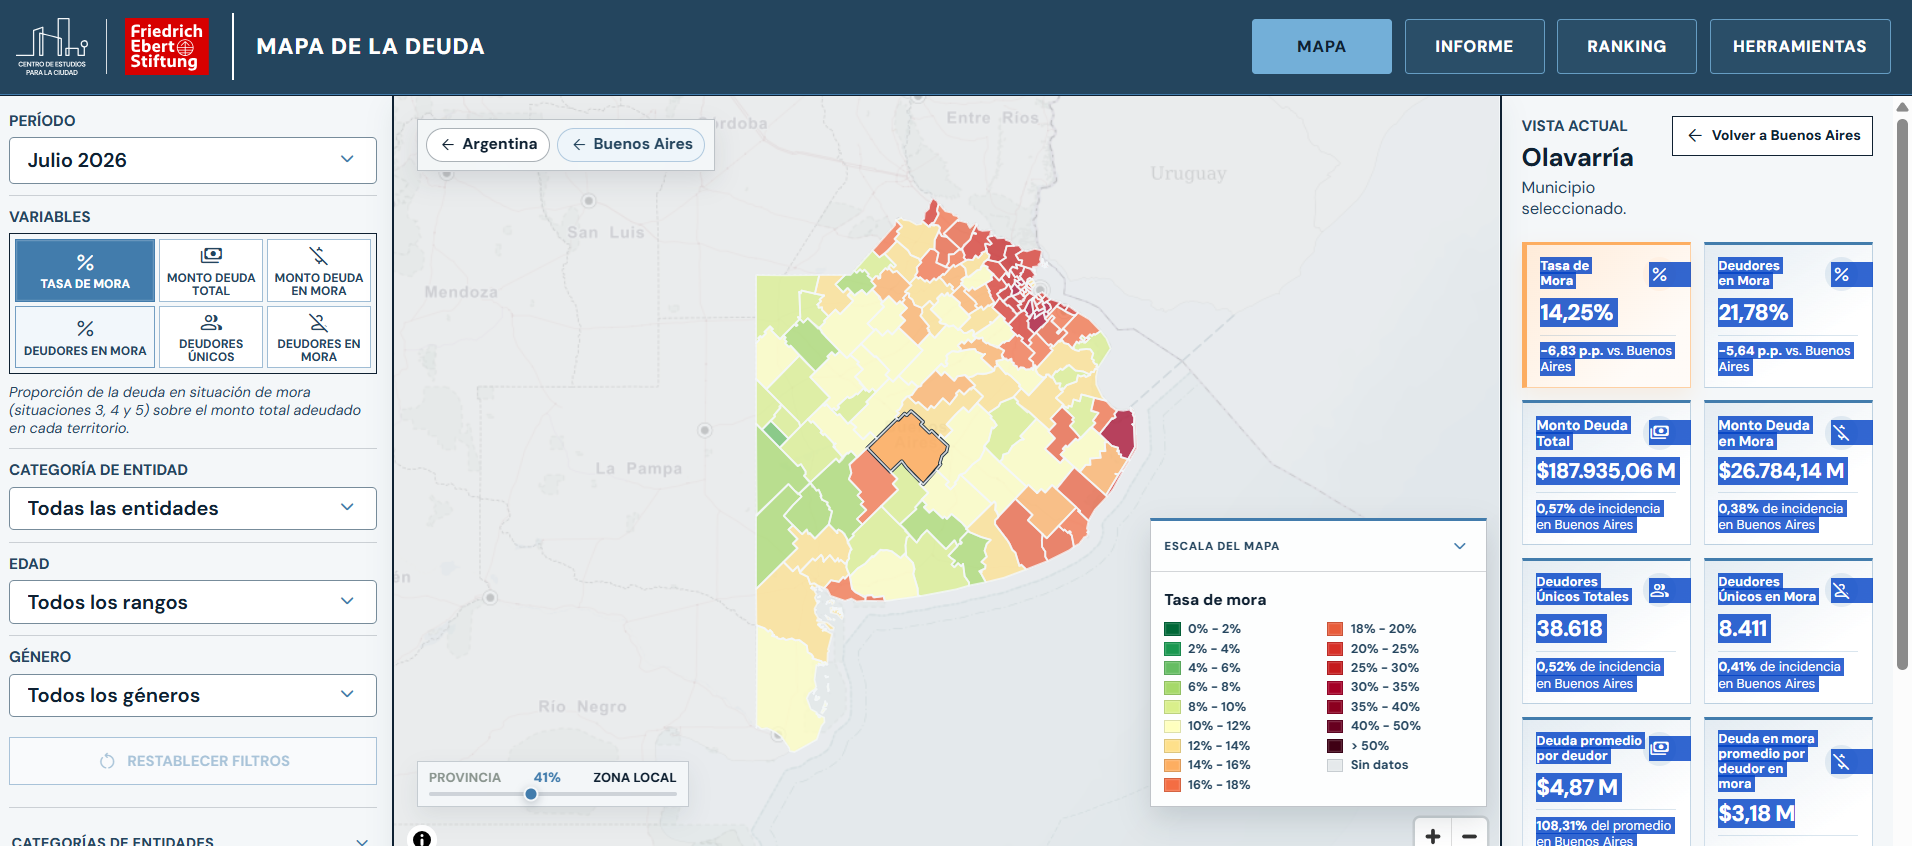Screen dimensions: 1912x846
Task: Click people icon on Deudores Únicos Totales card
Action: click(x=1660, y=590)
